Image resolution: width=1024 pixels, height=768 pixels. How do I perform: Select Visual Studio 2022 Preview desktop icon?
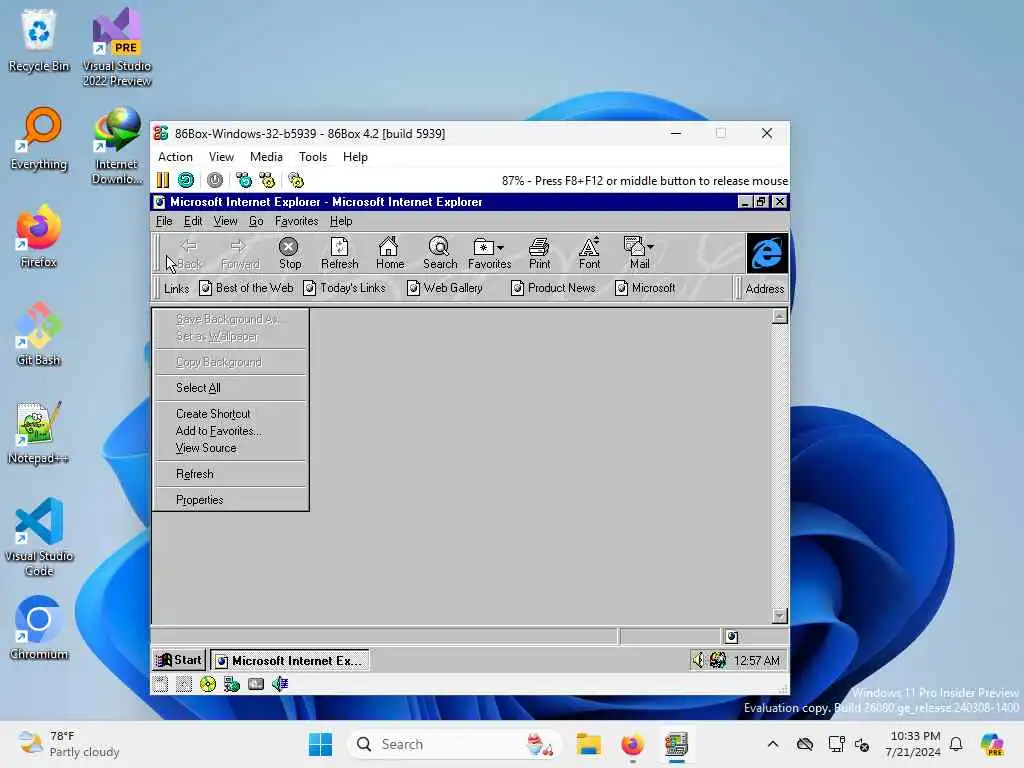(117, 47)
